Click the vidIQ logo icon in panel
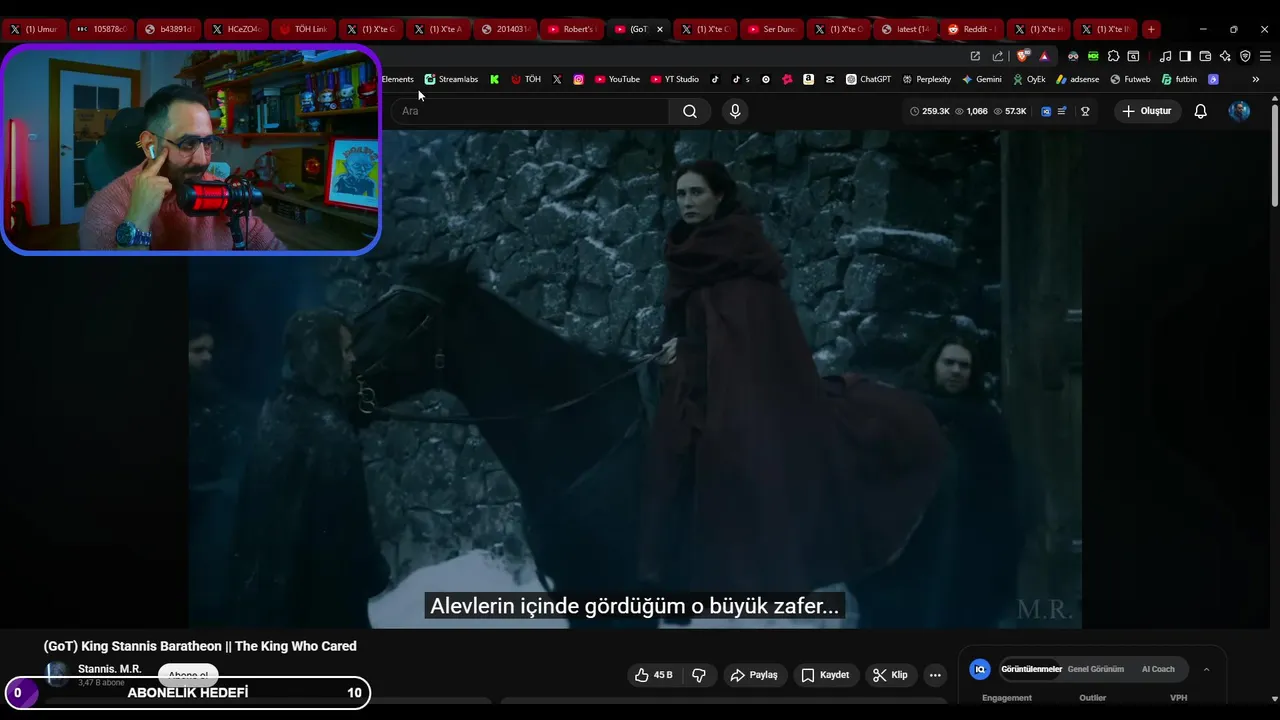The image size is (1280, 720). click(x=980, y=669)
